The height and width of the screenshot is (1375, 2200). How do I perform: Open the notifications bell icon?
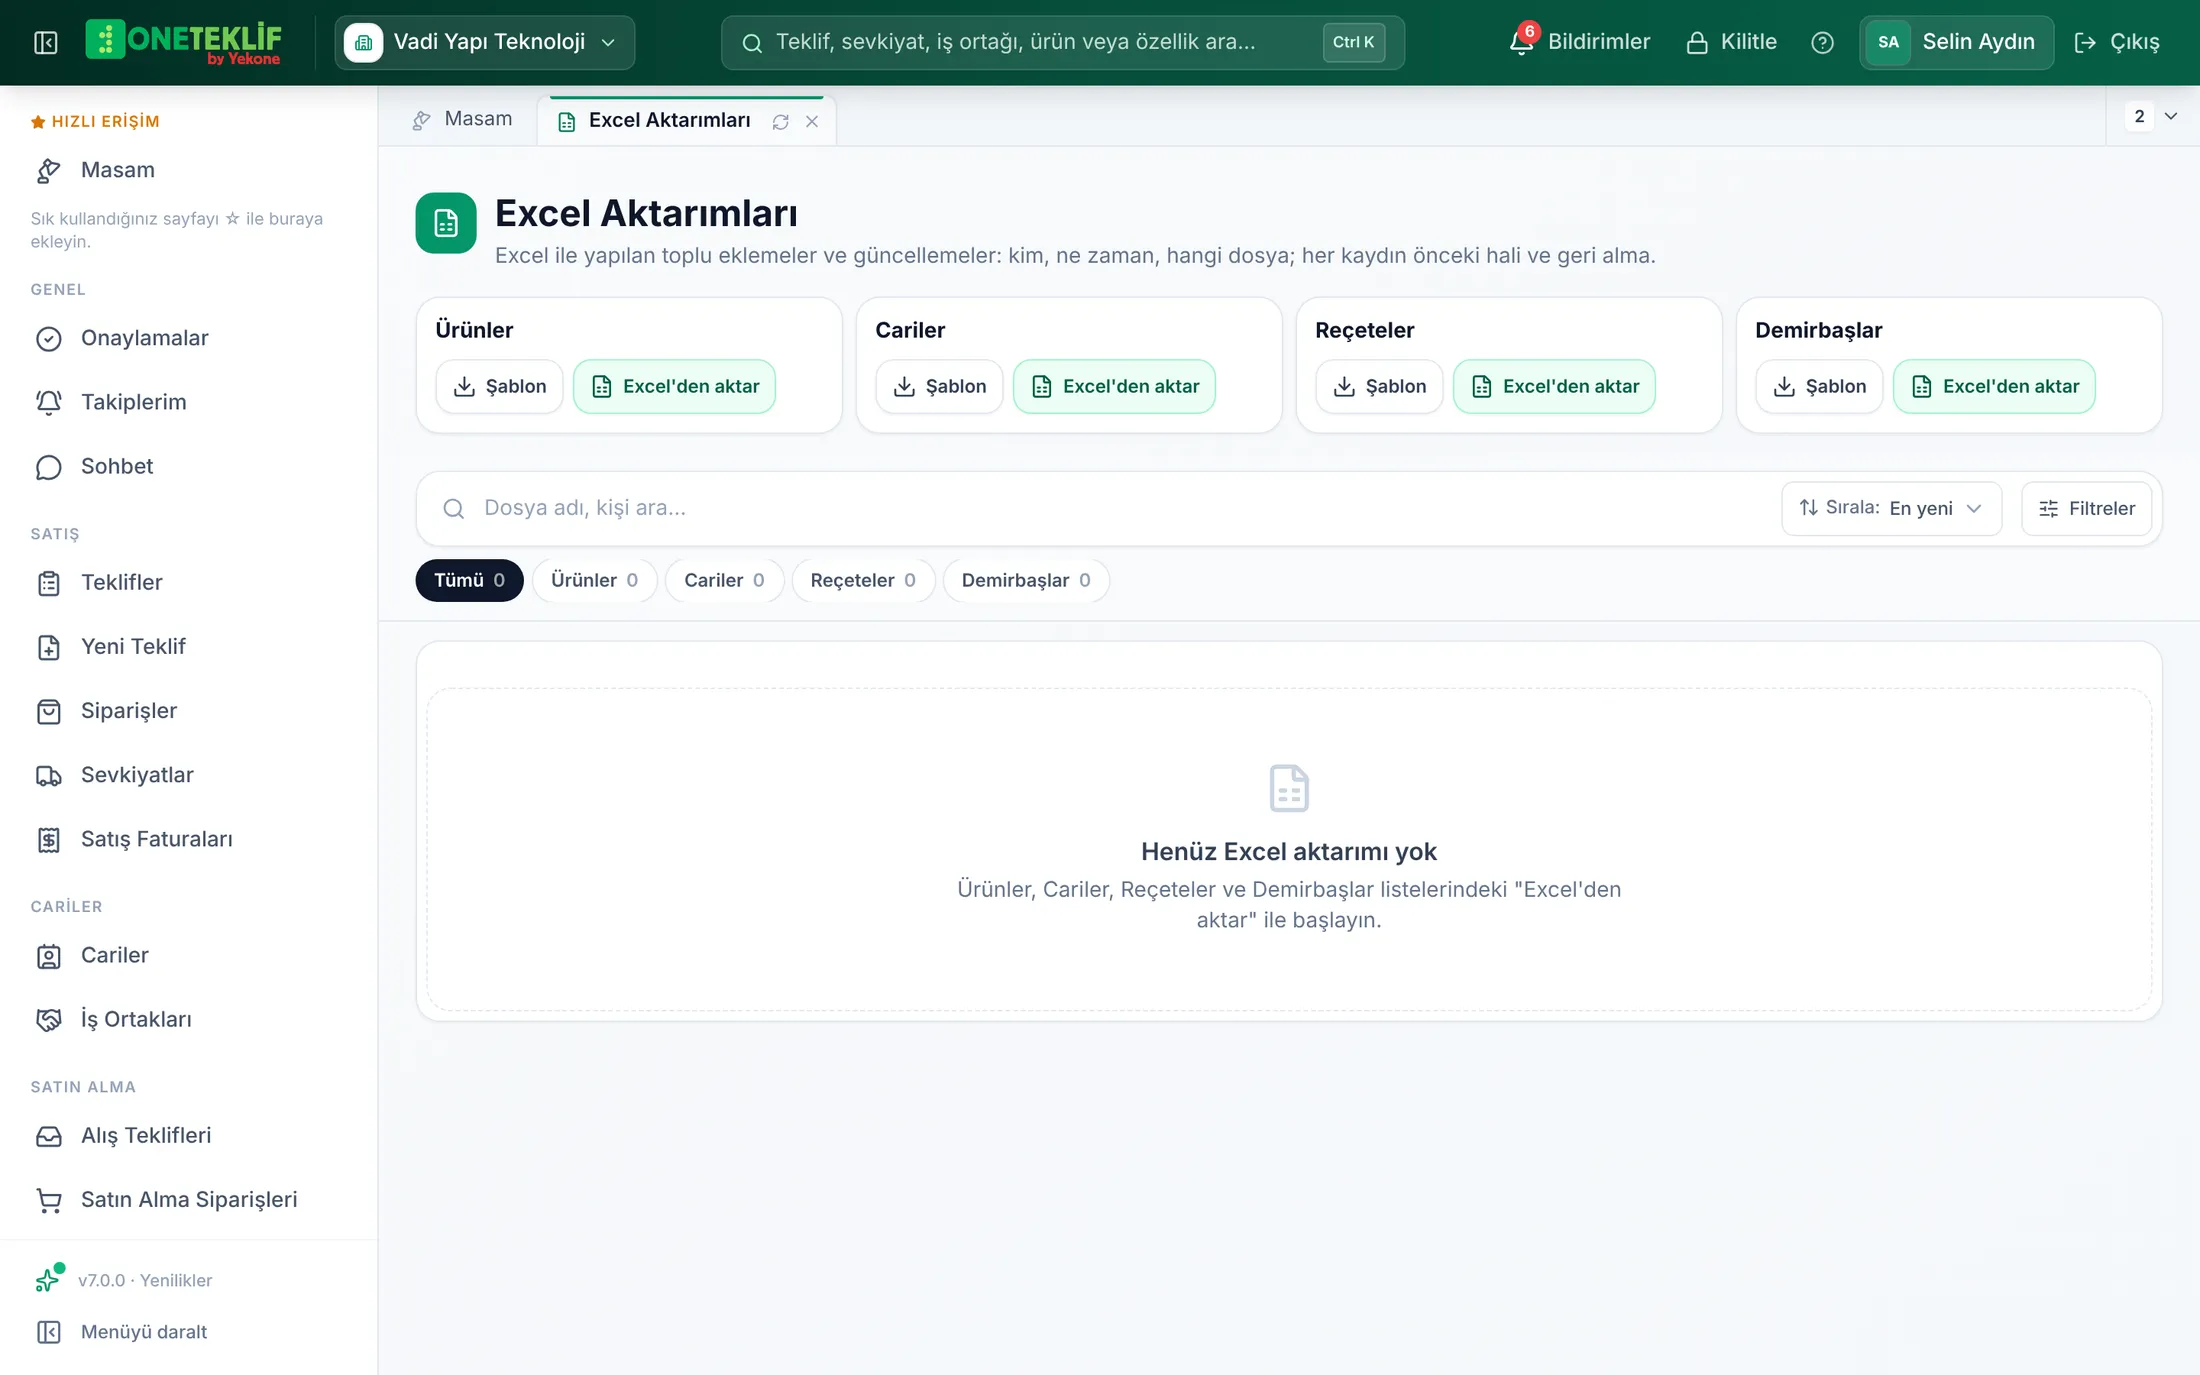[x=1521, y=42]
